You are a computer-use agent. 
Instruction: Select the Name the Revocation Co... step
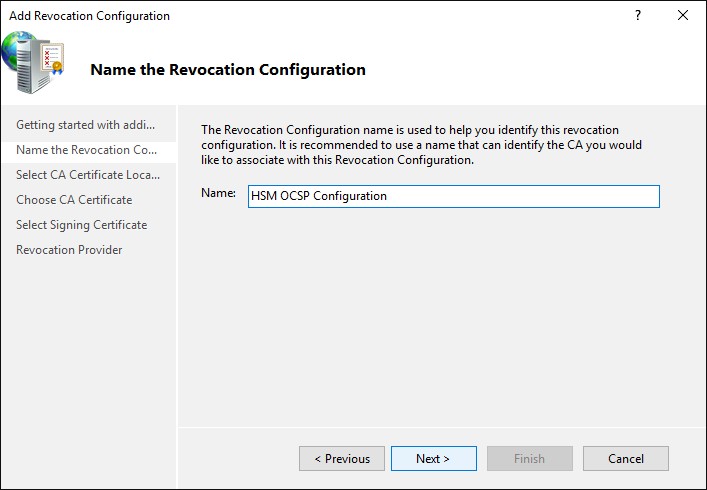point(88,150)
